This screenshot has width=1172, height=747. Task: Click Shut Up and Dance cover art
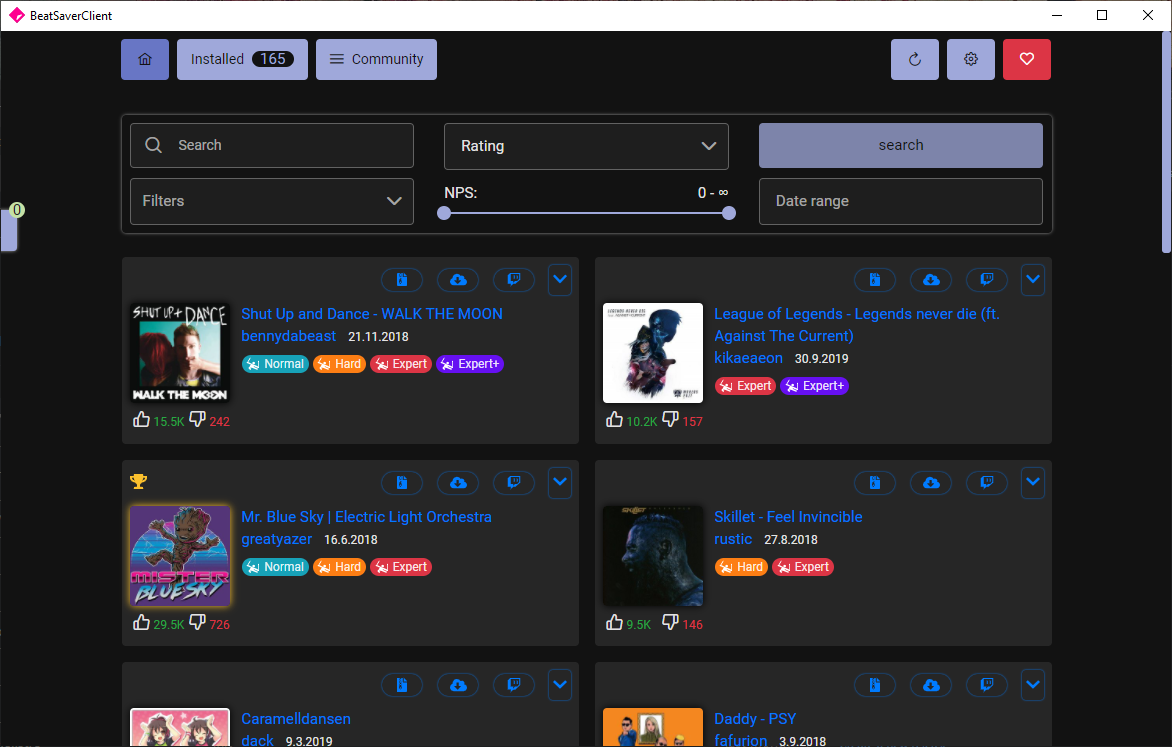click(180, 353)
